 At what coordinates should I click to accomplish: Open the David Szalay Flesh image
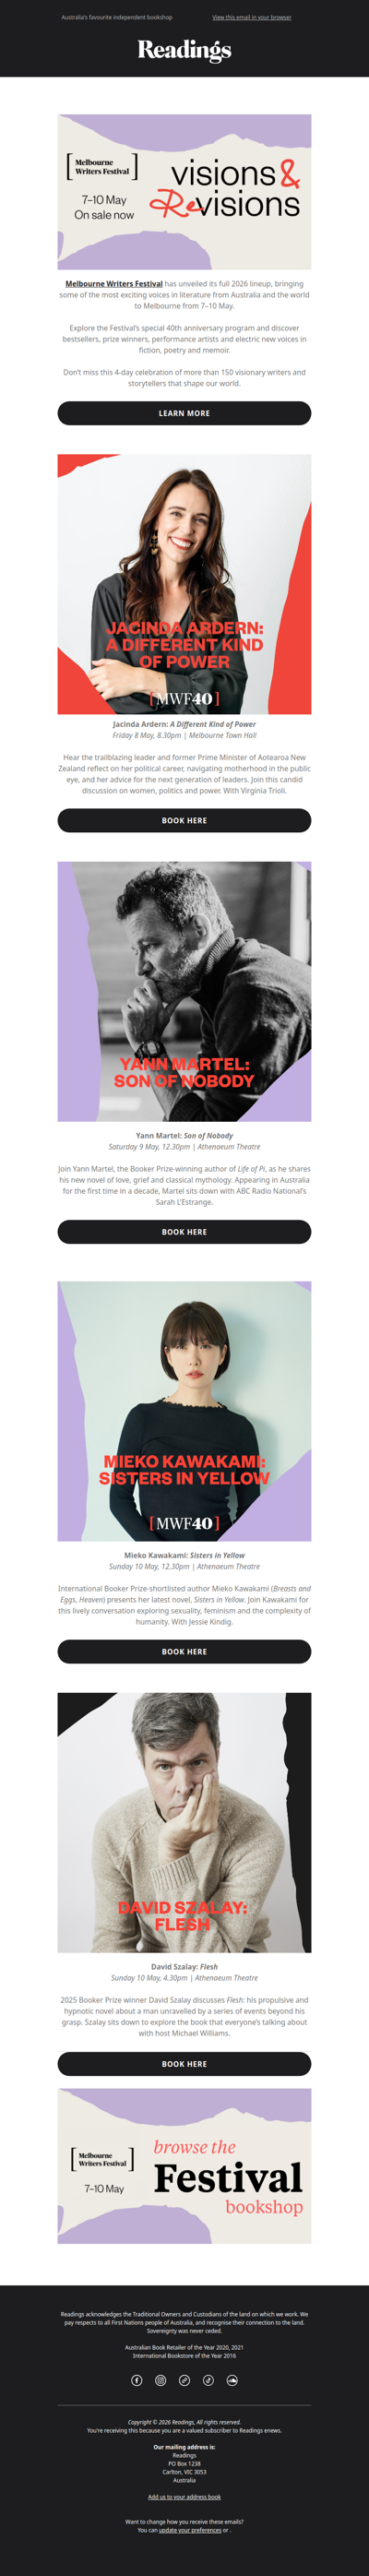tap(184, 1822)
